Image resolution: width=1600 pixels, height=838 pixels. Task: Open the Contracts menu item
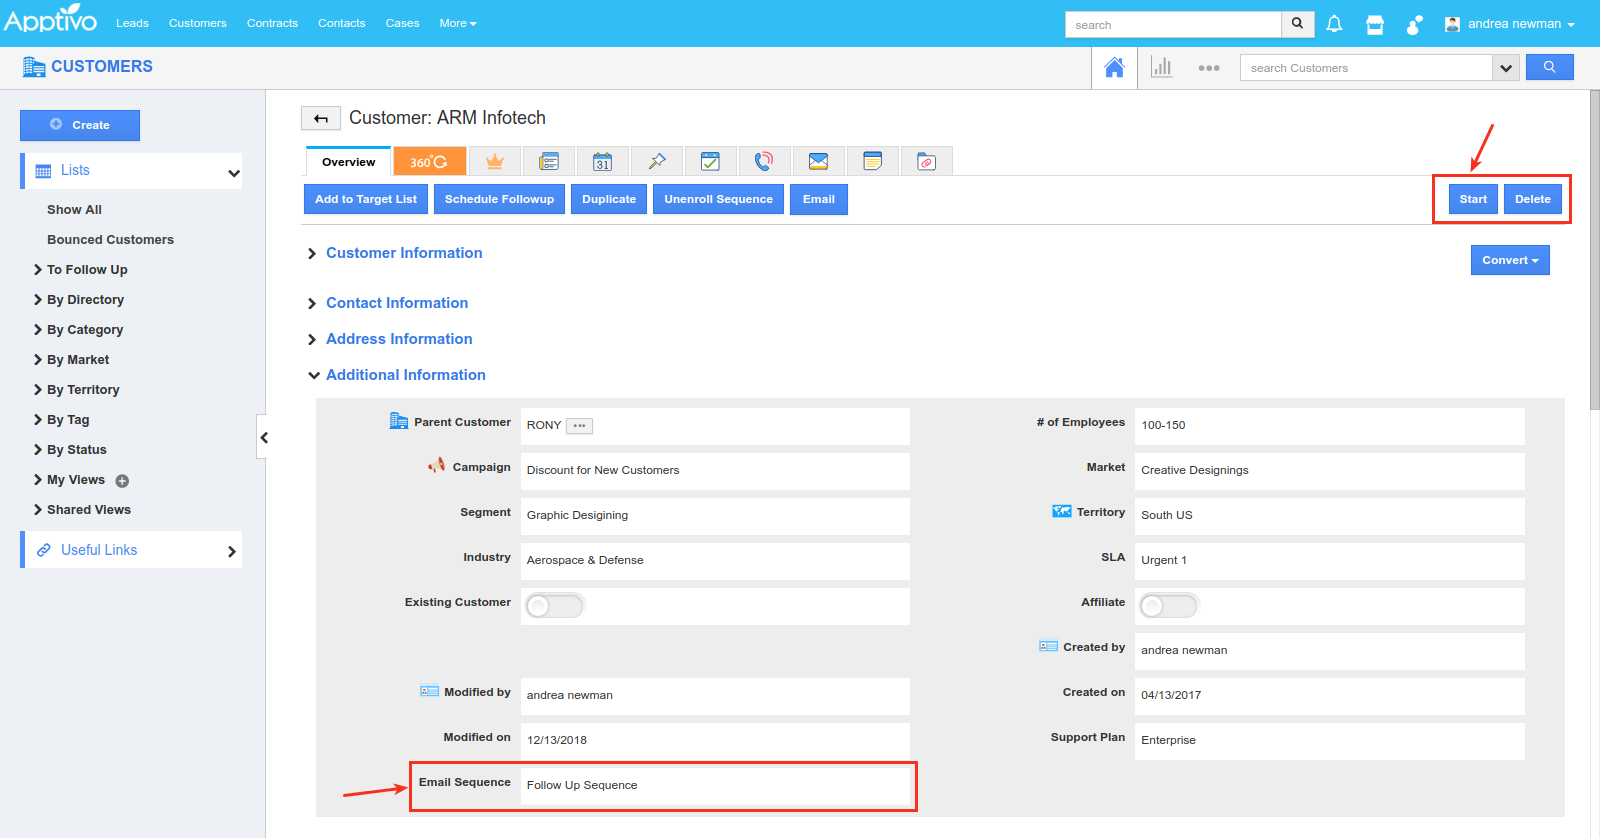click(x=272, y=23)
